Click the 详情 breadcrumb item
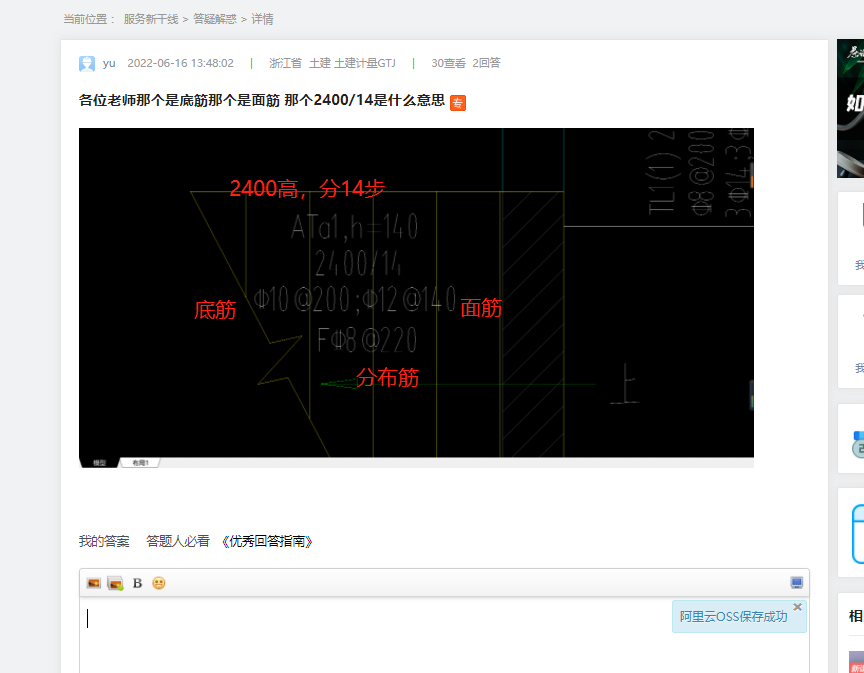 coord(262,19)
